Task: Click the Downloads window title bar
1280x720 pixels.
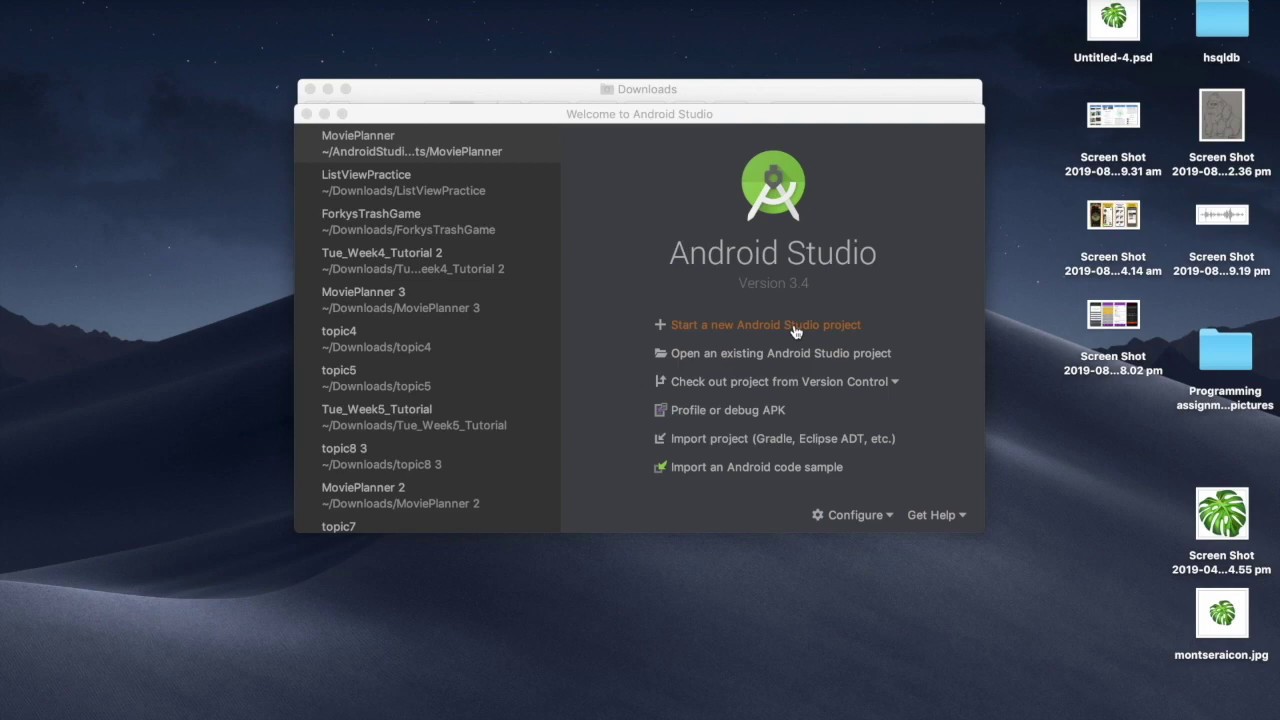Action: pos(639,89)
